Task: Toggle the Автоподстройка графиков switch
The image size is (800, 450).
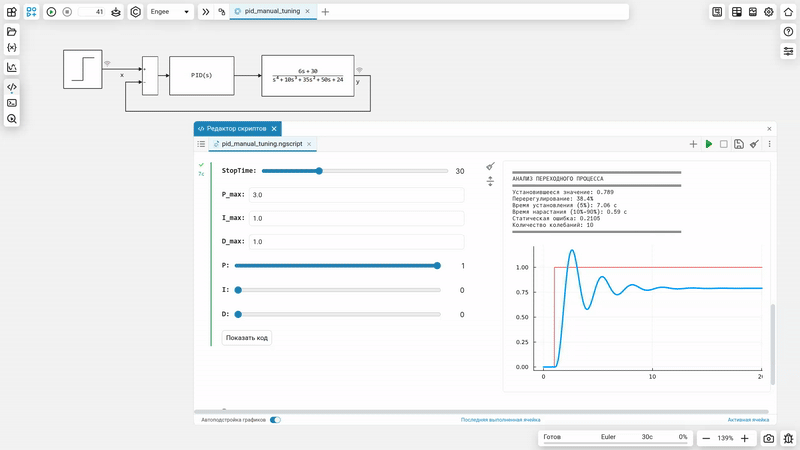Action: pyautogui.click(x=275, y=420)
